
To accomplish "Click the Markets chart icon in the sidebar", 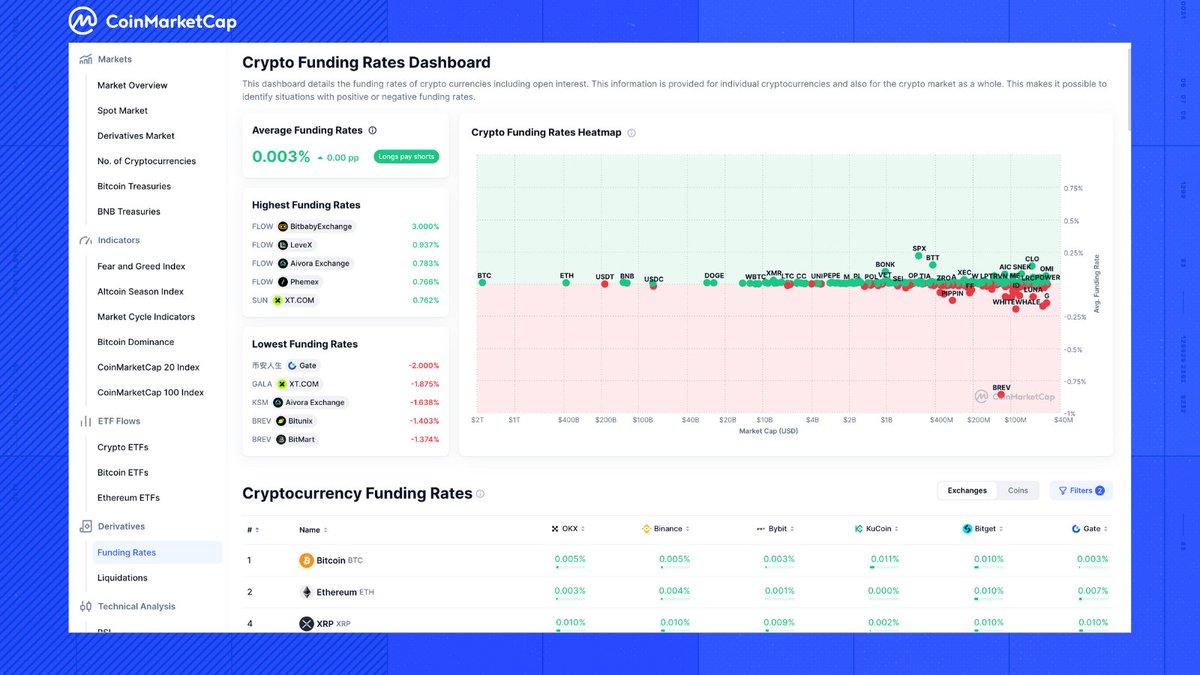I will point(86,58).
